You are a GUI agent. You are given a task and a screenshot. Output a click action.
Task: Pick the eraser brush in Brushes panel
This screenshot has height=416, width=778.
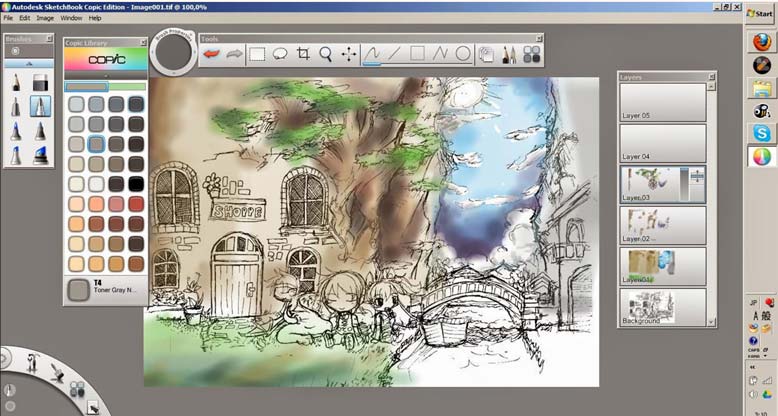[x=40, y=82]
